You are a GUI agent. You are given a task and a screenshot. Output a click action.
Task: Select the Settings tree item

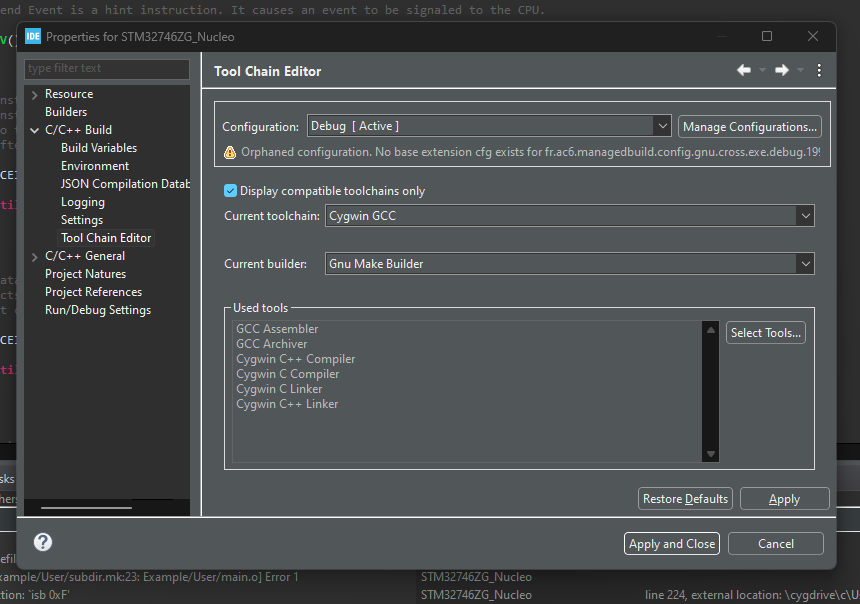[81, 219]
